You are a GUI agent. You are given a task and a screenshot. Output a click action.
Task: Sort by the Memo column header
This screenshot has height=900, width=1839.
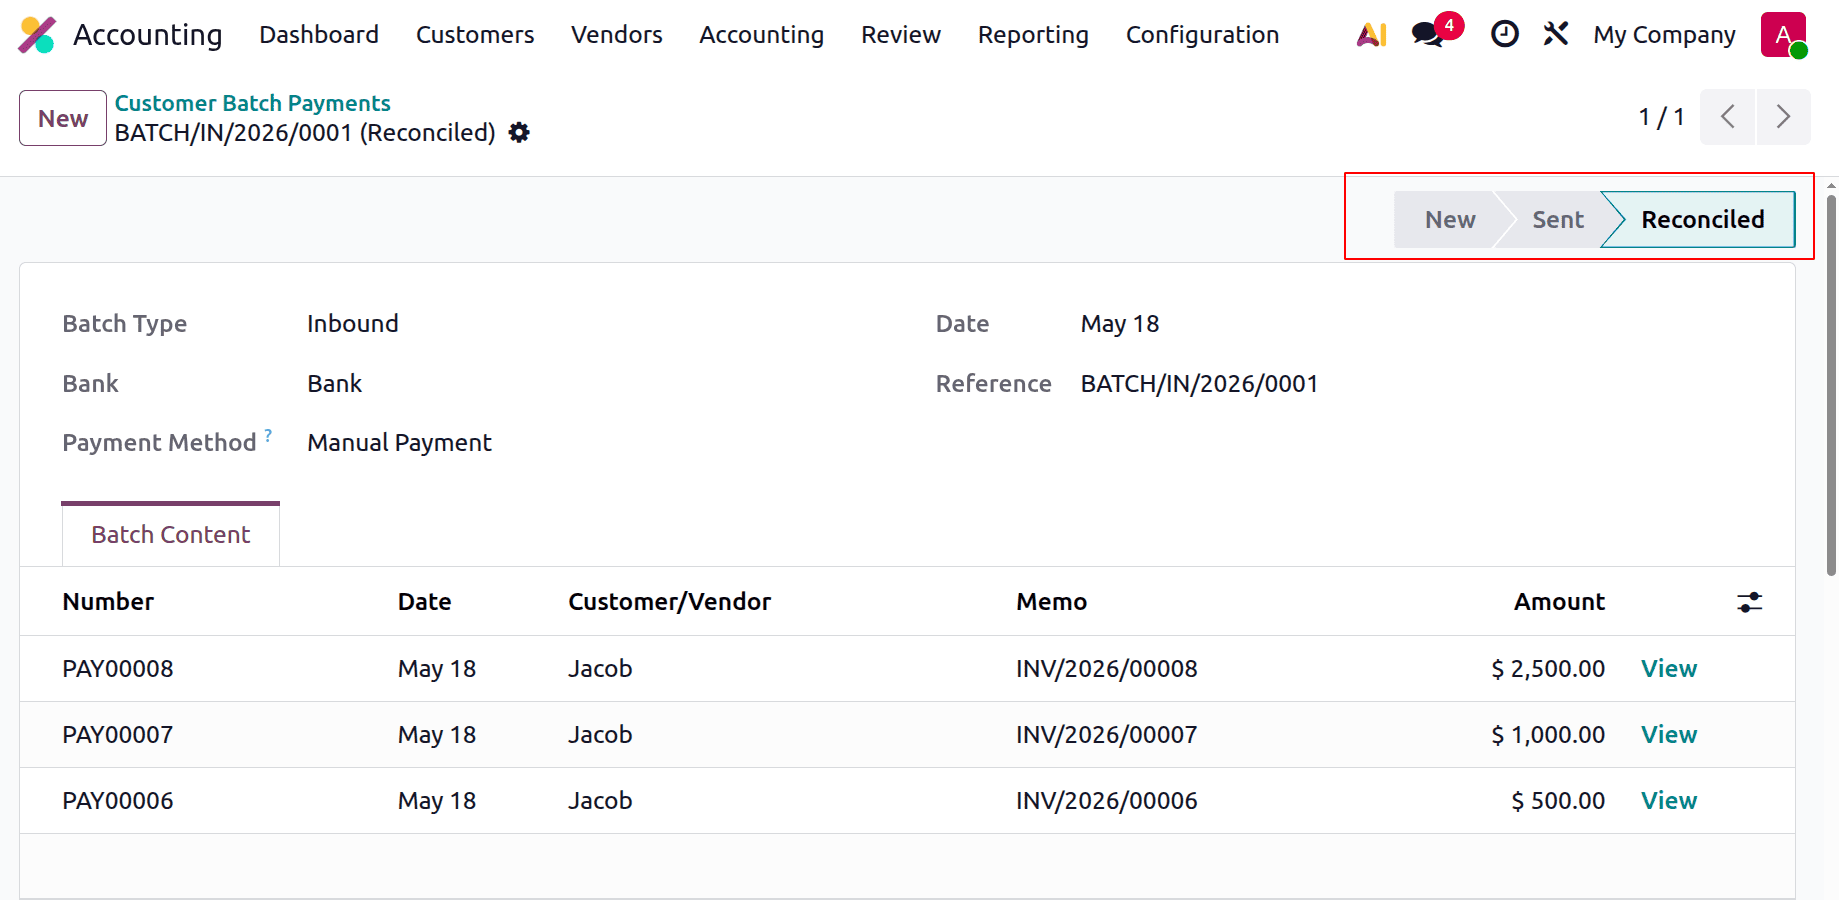pyautogui.click(x=1052, y=602)
